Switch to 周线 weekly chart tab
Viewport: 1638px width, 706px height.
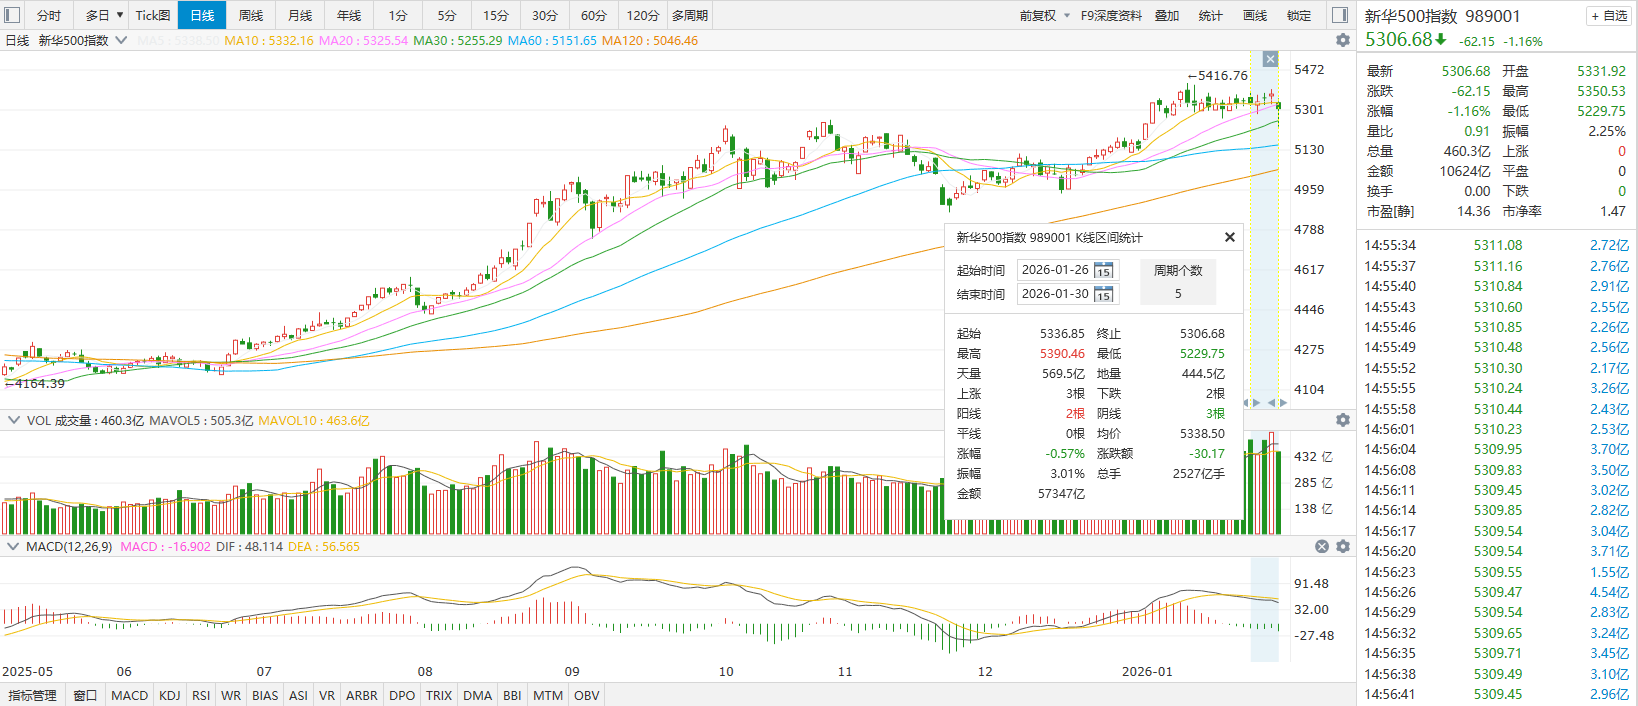pos(251,15)
